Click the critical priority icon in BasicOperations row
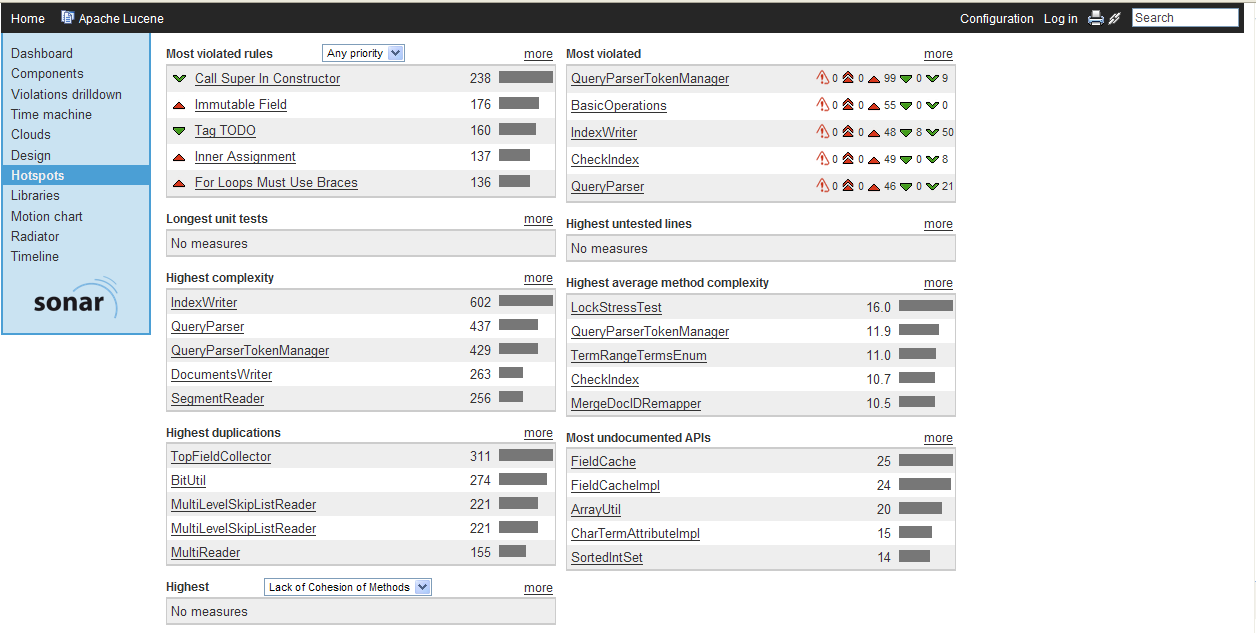The width and height of the screenshot is (1256, 633). click(848, 105)
